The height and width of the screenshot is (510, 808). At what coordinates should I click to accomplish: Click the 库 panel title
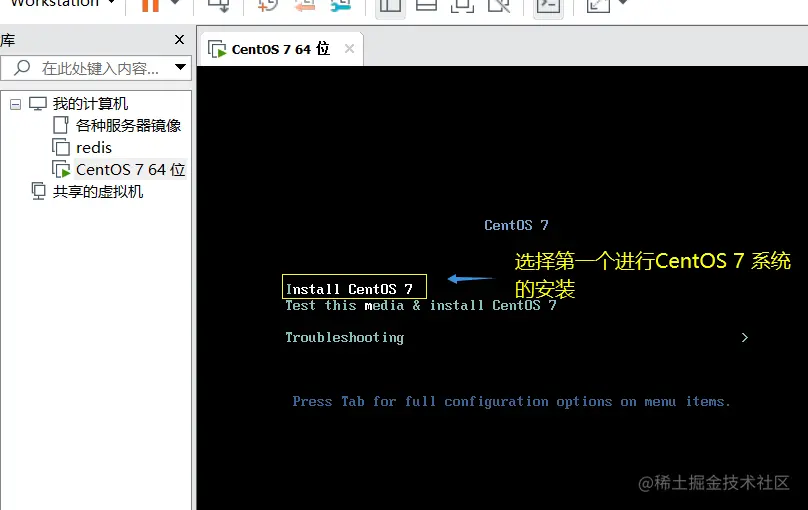tap(8, 40)
